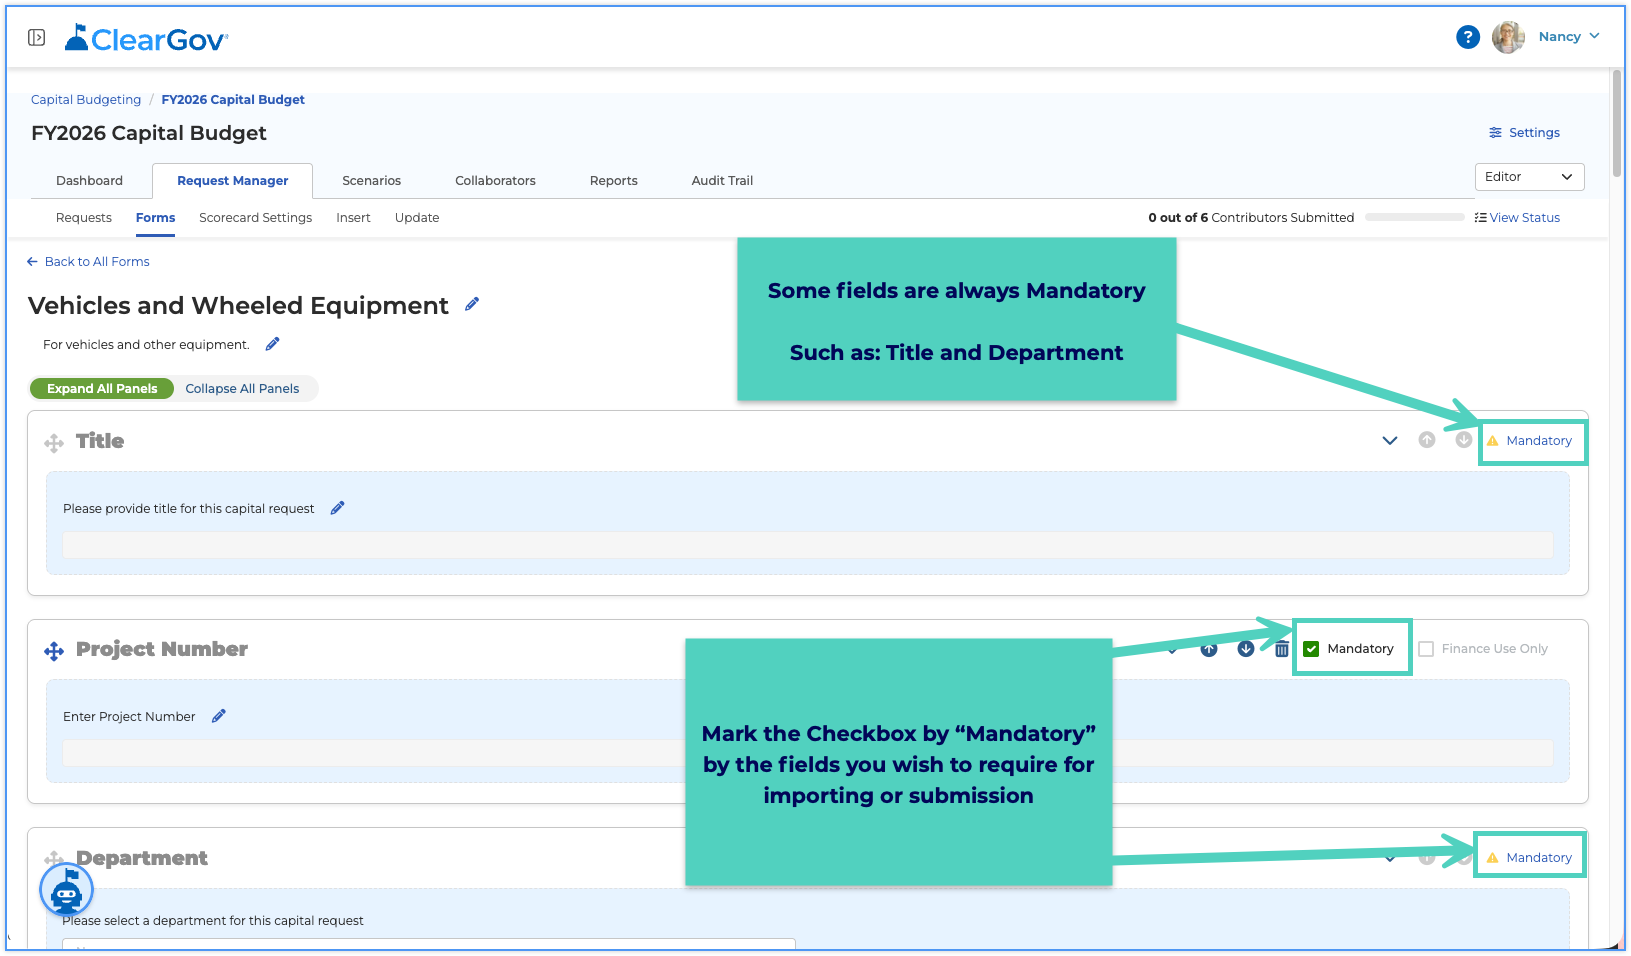Switch to the Dashboard tab
This screenshot has width=1631, height=956.
(x=89, y=180)
